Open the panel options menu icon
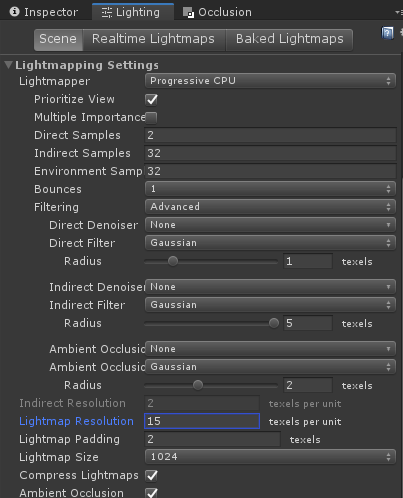Viewport: 403px width, 498px height. [399, 12]
